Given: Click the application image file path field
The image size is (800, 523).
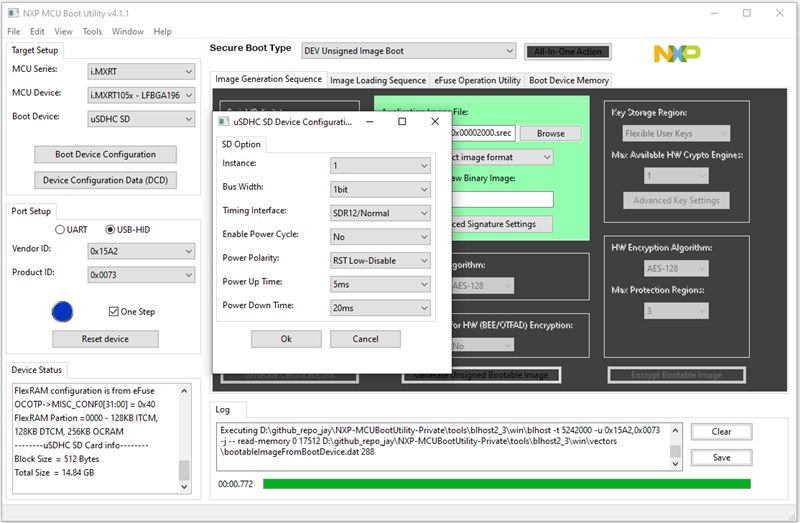Looking at the screenshot, I should tap(483, 133).
